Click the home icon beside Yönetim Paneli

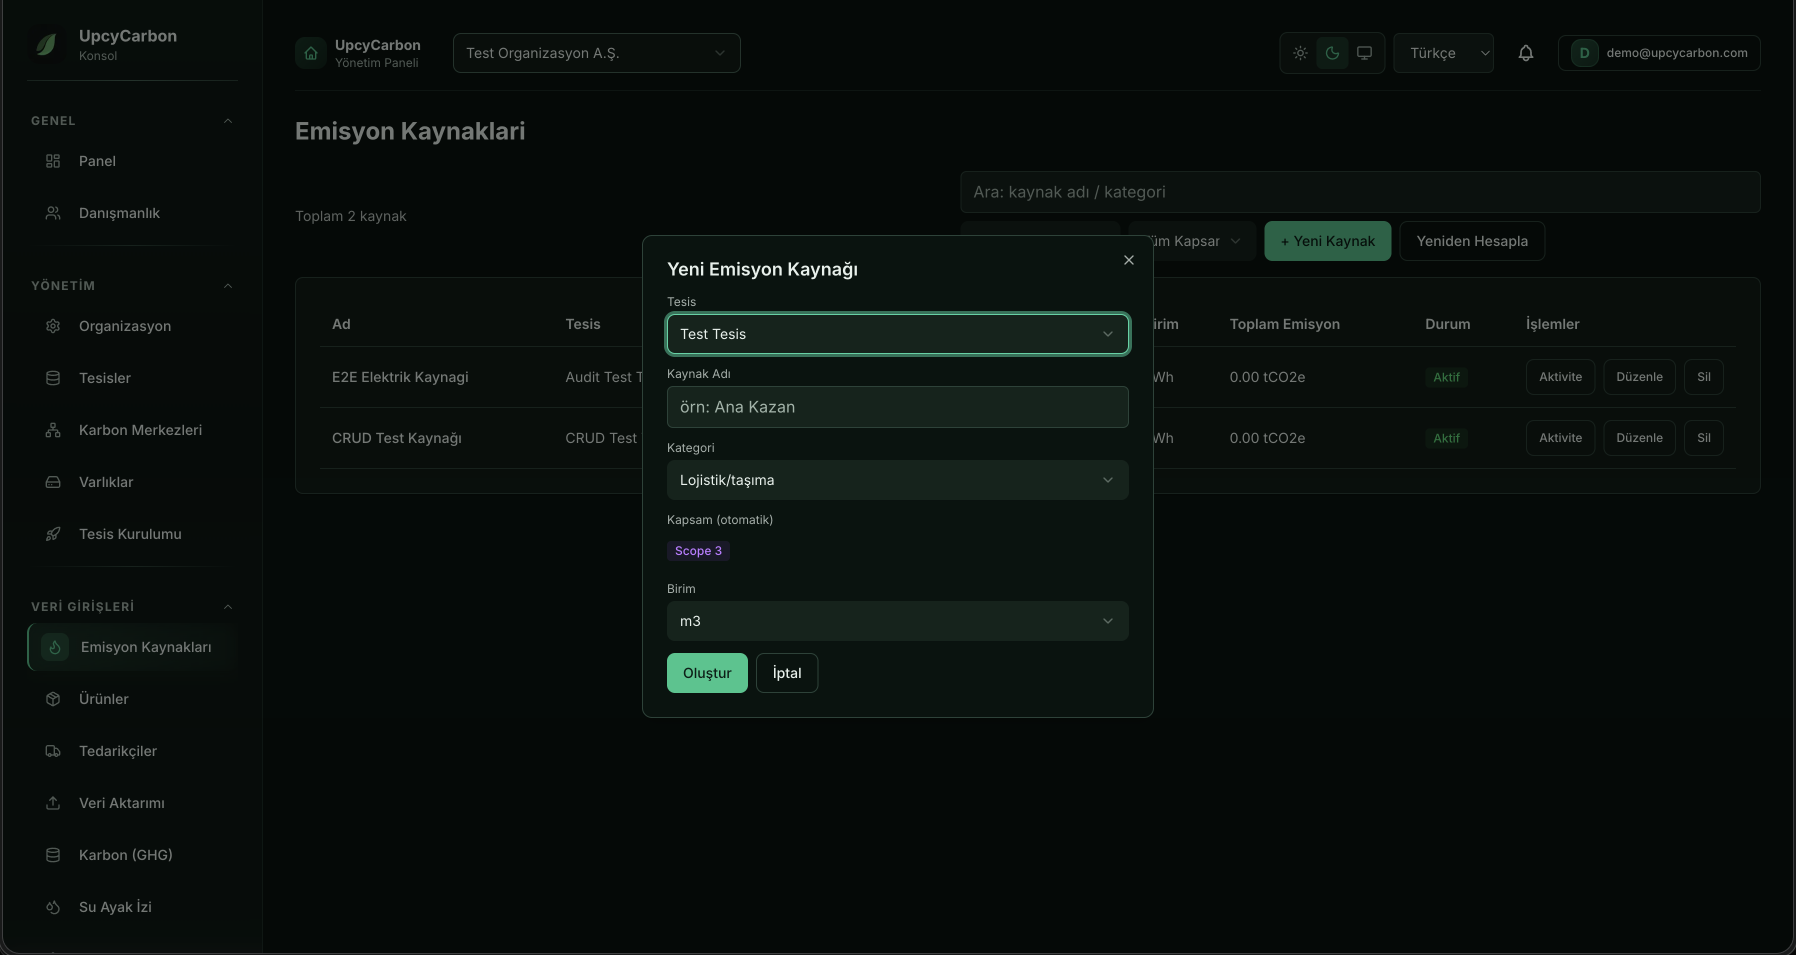[x=311, y=53]
